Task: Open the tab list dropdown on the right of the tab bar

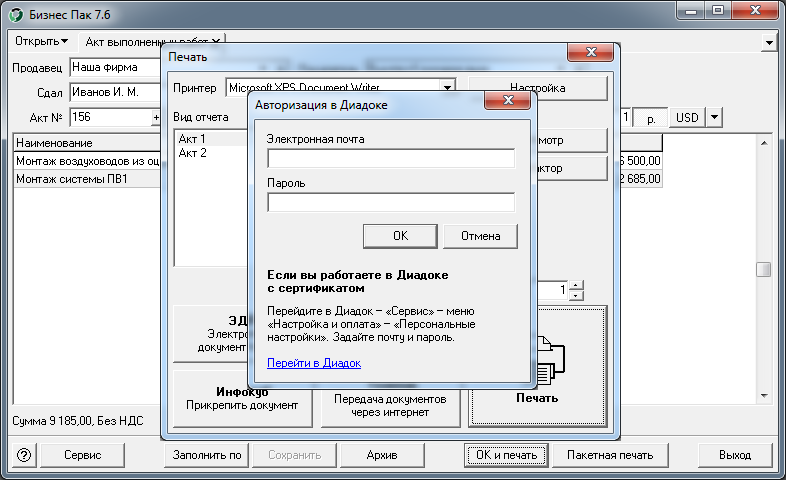Action: click(x=769, y=43)
